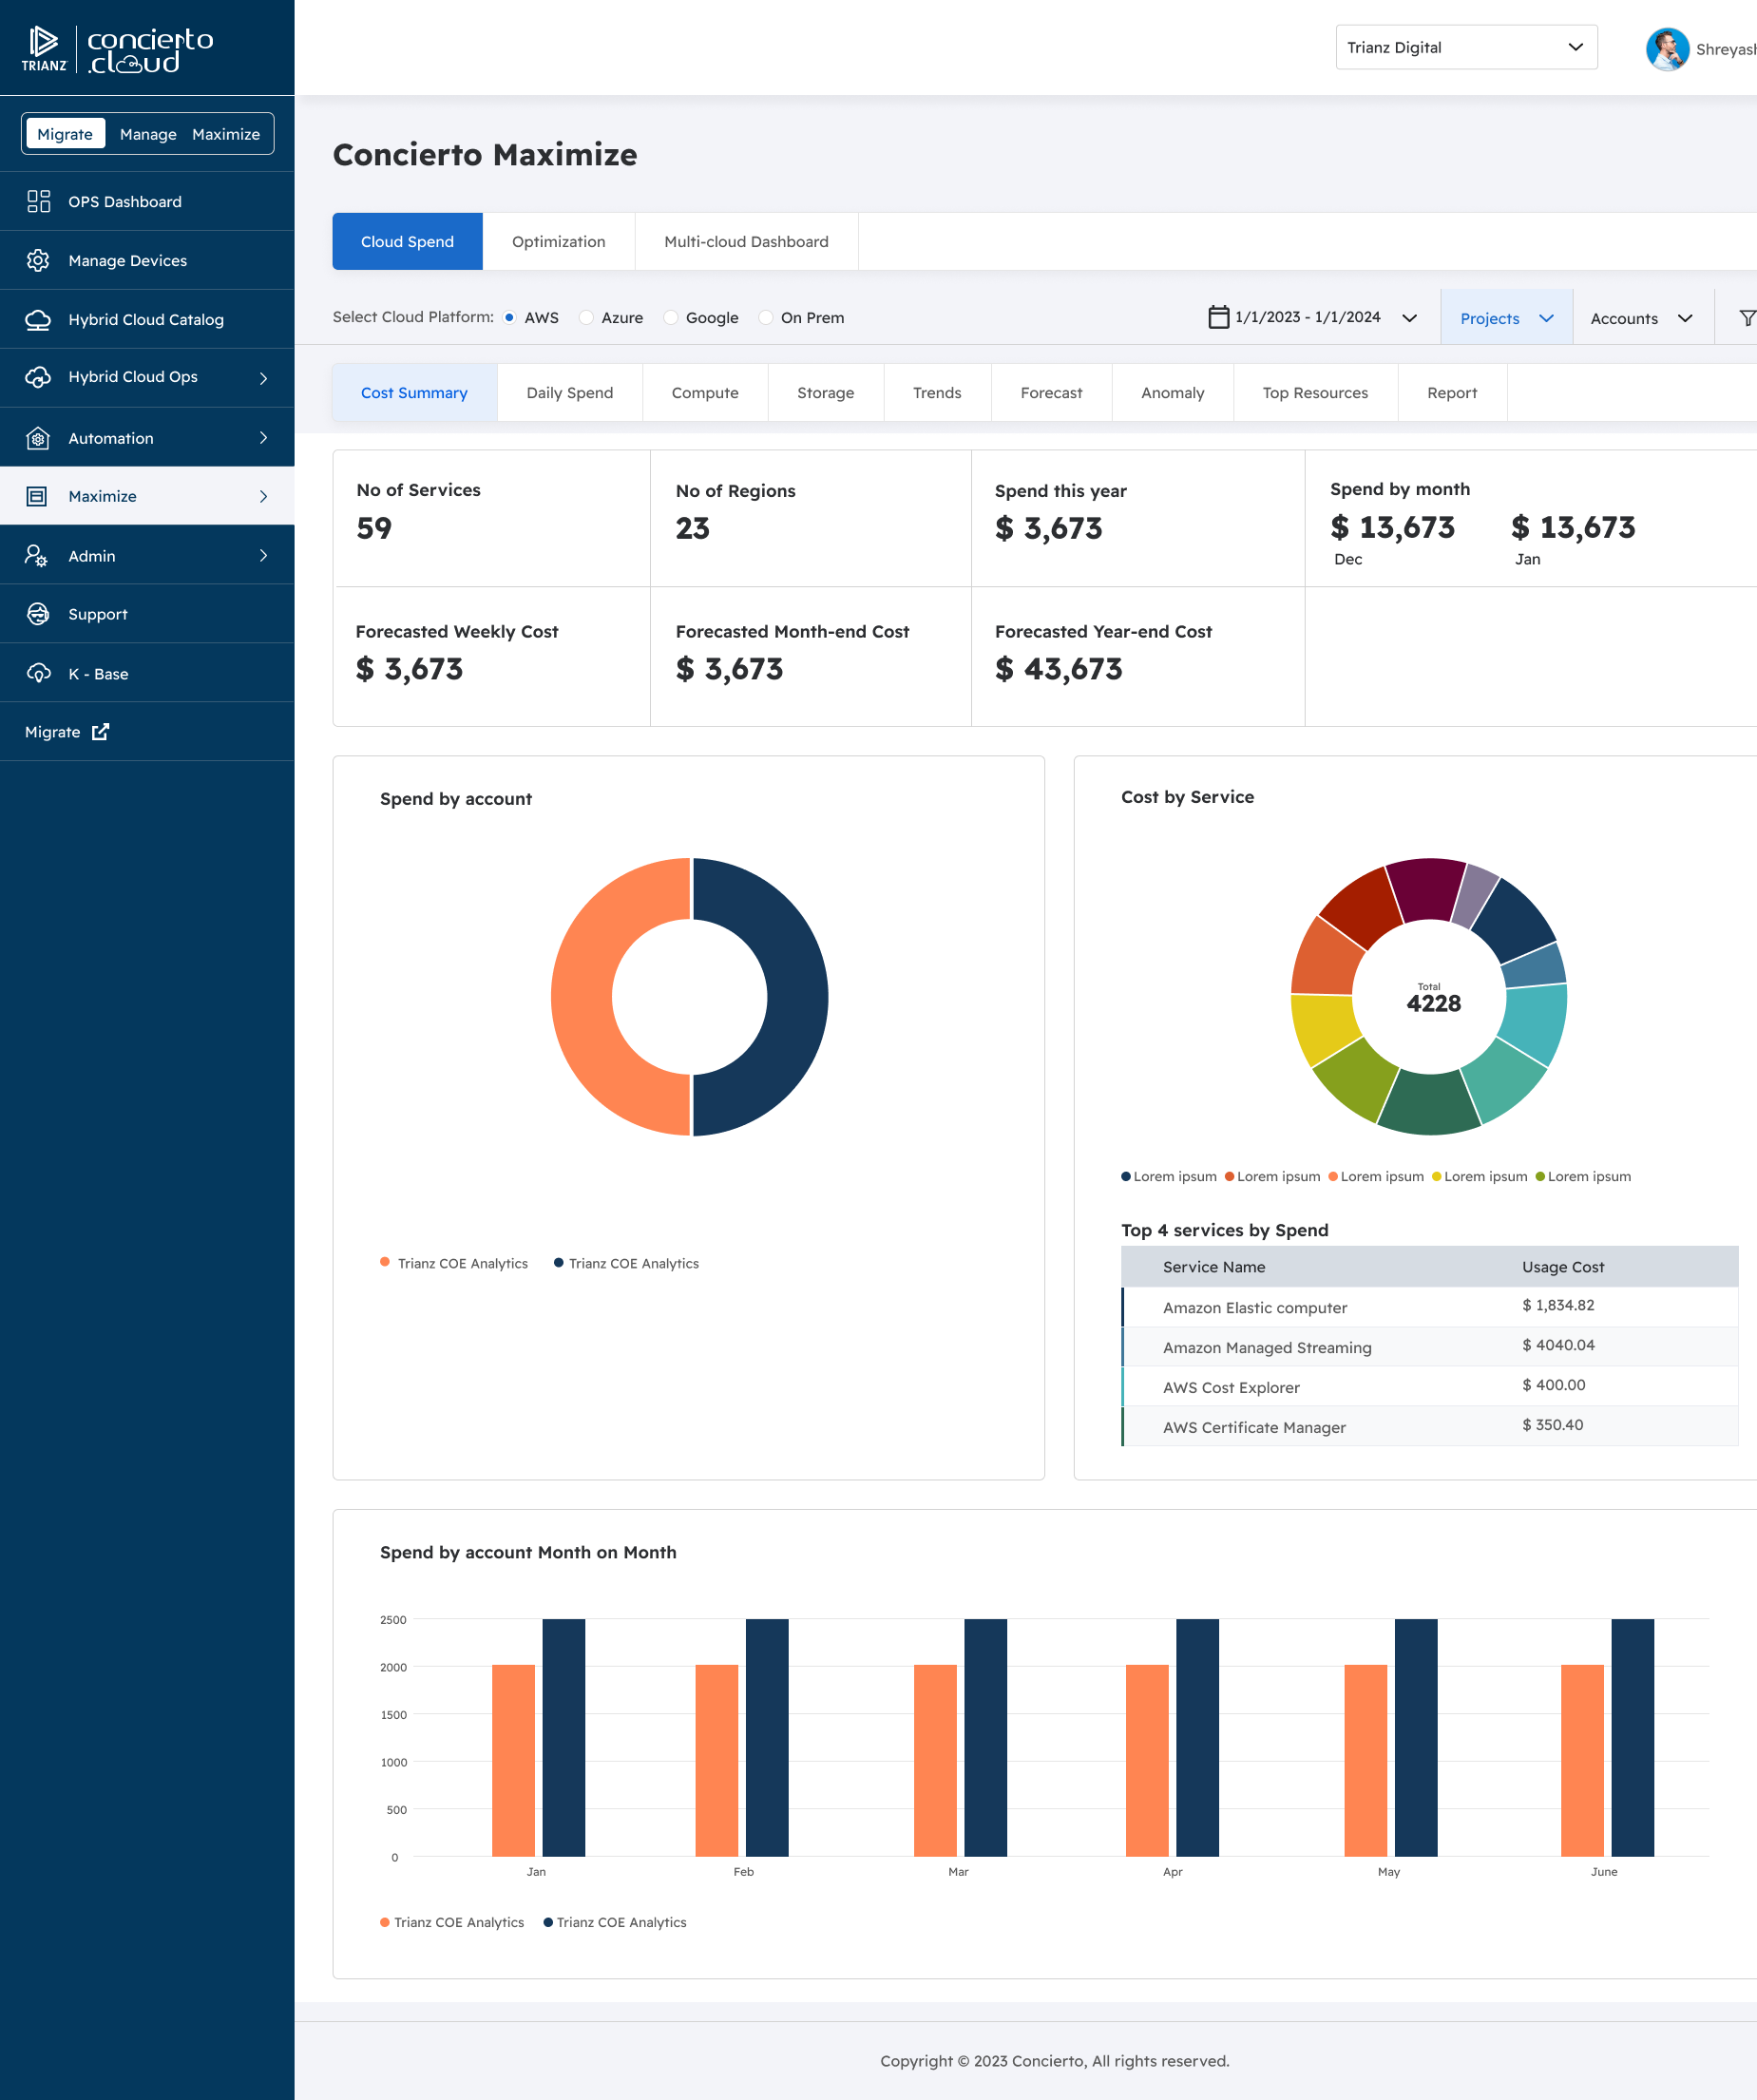Open the Hybrid Cloud Catalog section
Viewport: 1757px width, 2100px height.
(146, 319)
